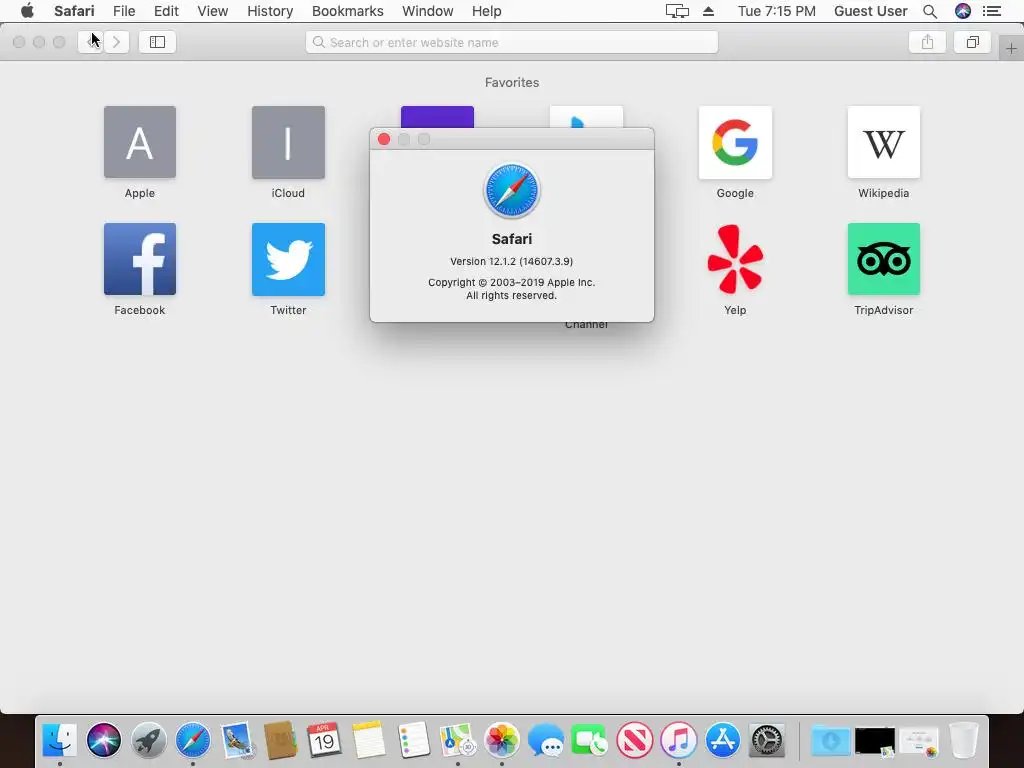The width and height of the screenshot is (1024, 768).
Task: Open the purple favorite tile behind the dialog
Action: click(437, 117)
